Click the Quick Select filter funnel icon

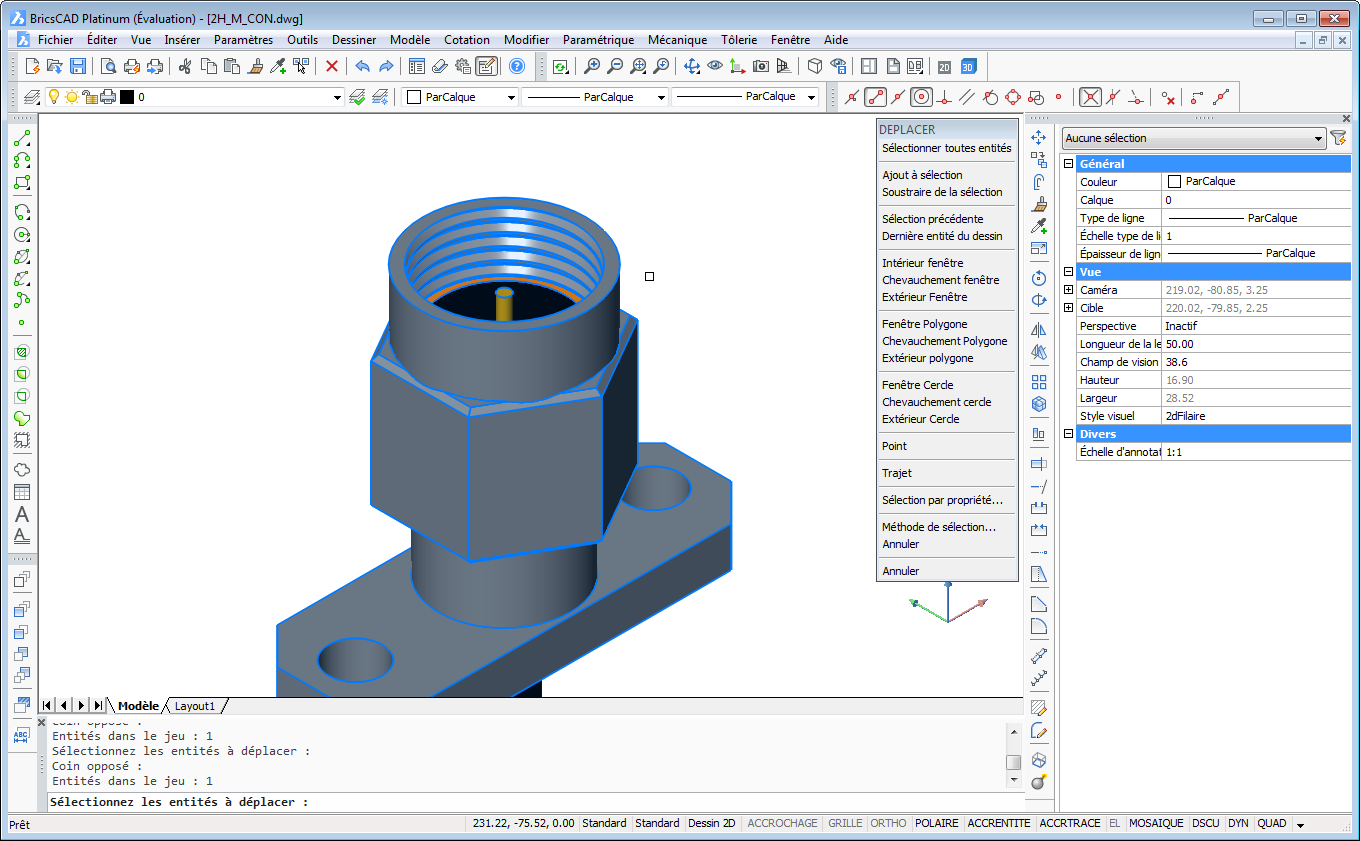[x=1339, y=138]
